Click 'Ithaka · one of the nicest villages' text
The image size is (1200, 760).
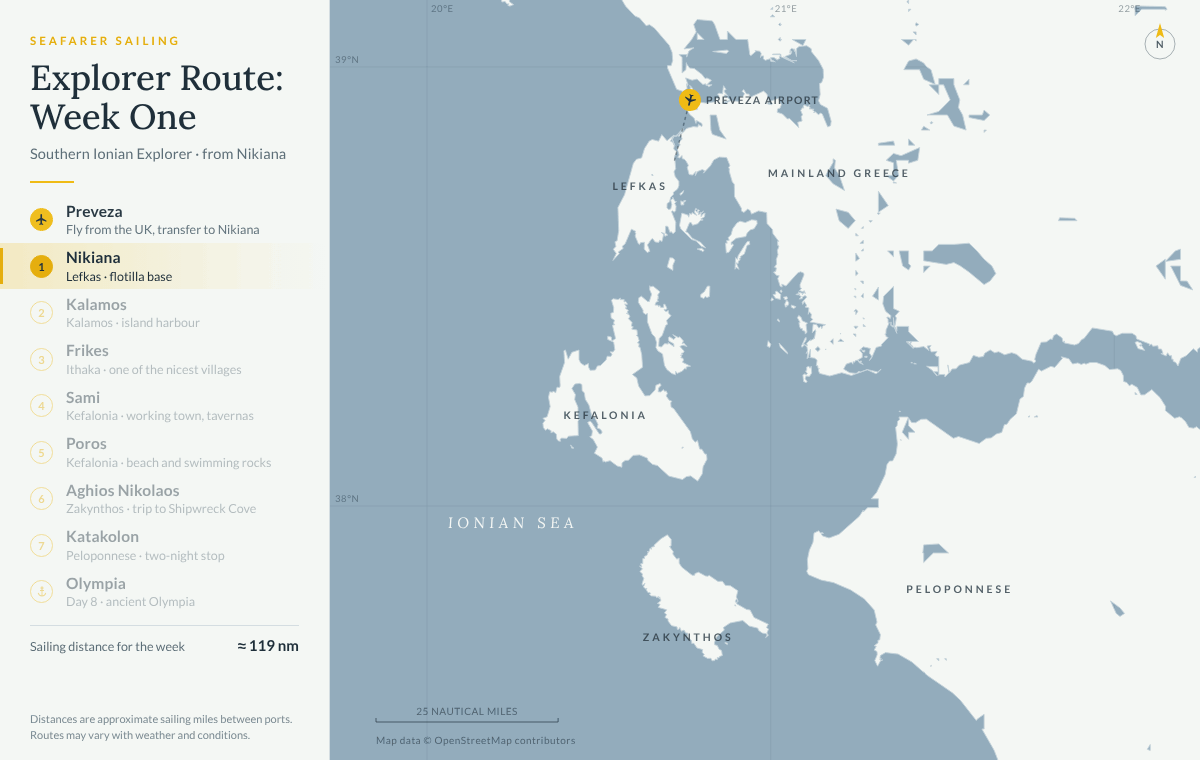(154, 370)
